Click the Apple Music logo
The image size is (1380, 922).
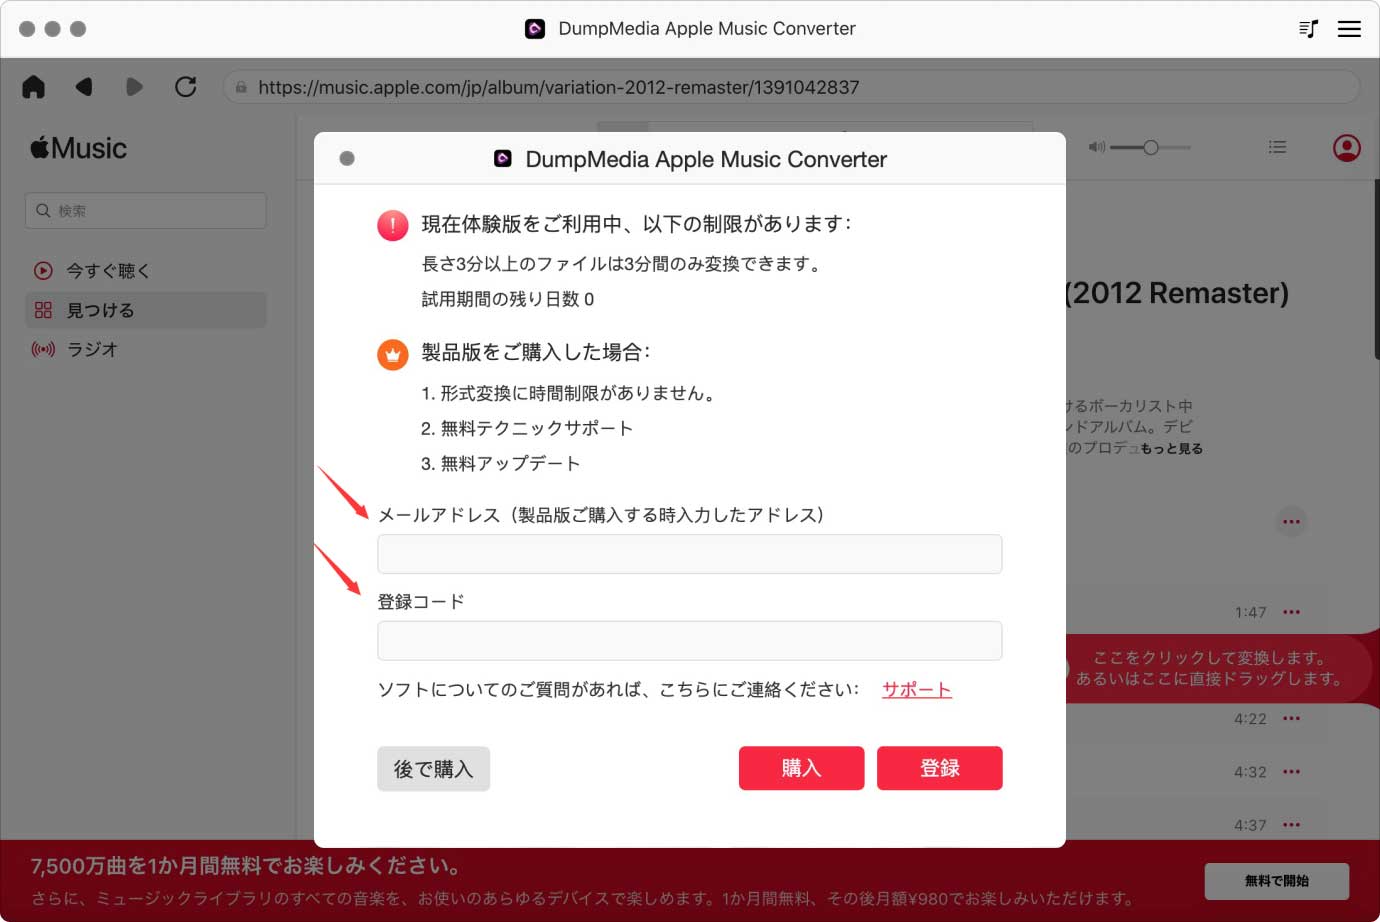click(79, 148)
